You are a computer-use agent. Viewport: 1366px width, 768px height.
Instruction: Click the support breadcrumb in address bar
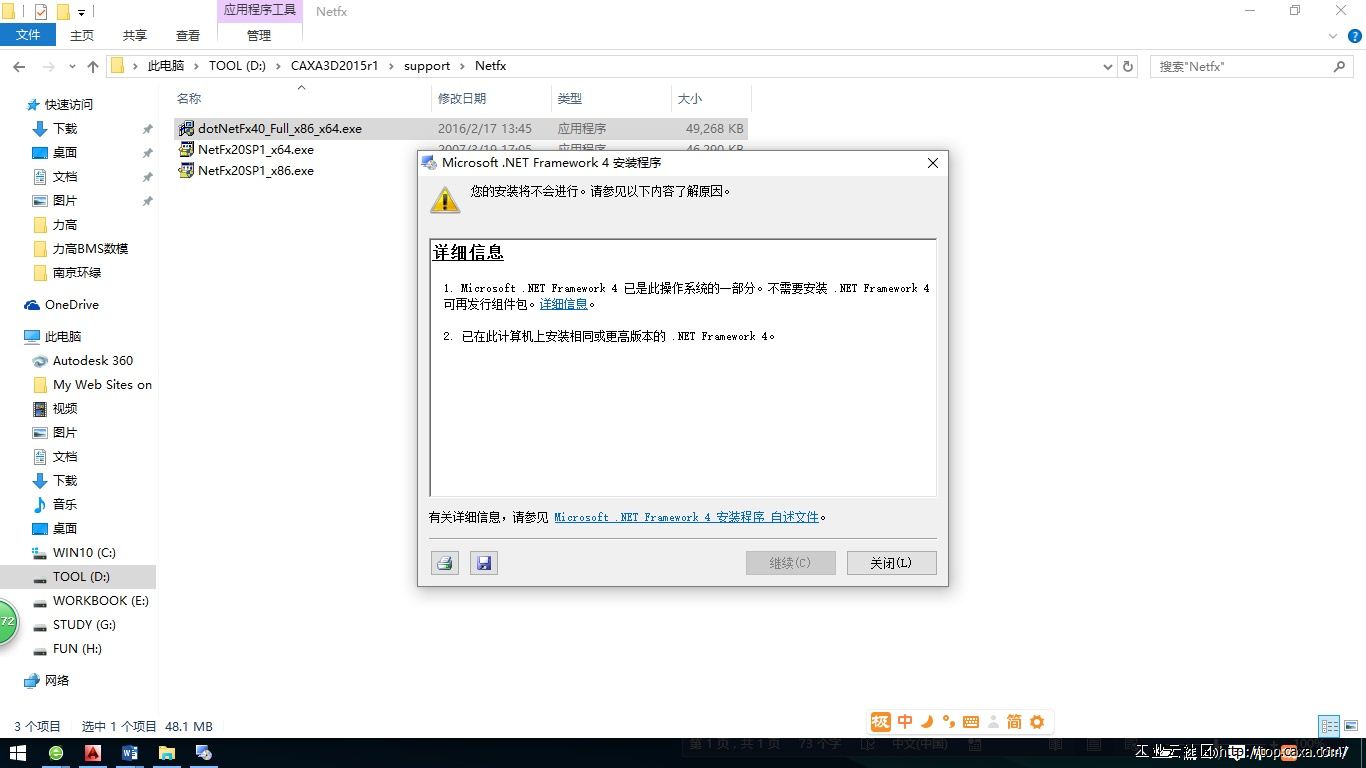[427, 66]
